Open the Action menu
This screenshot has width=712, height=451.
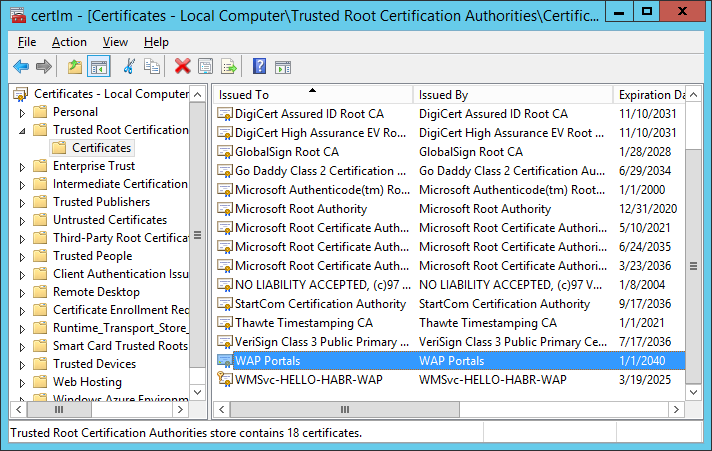pyautogui.click(x=69, y=42)
